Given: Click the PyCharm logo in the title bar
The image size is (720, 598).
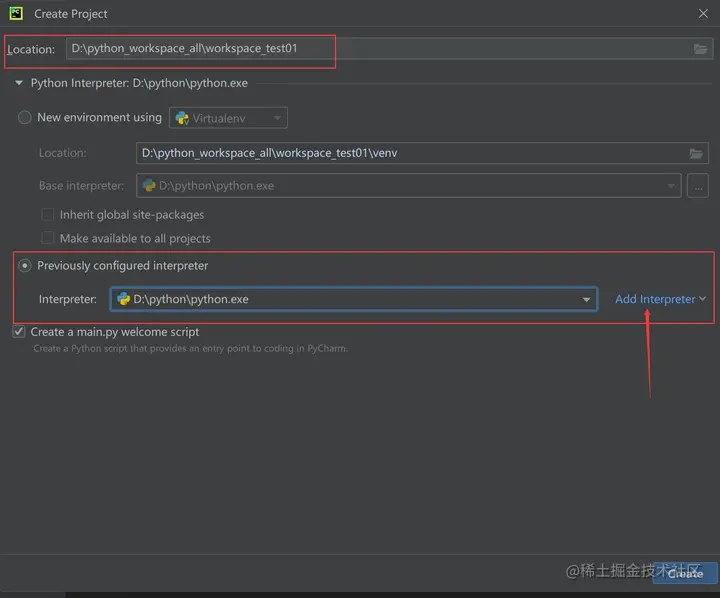Looking at the screenshot, I should (x=16, y=13).
